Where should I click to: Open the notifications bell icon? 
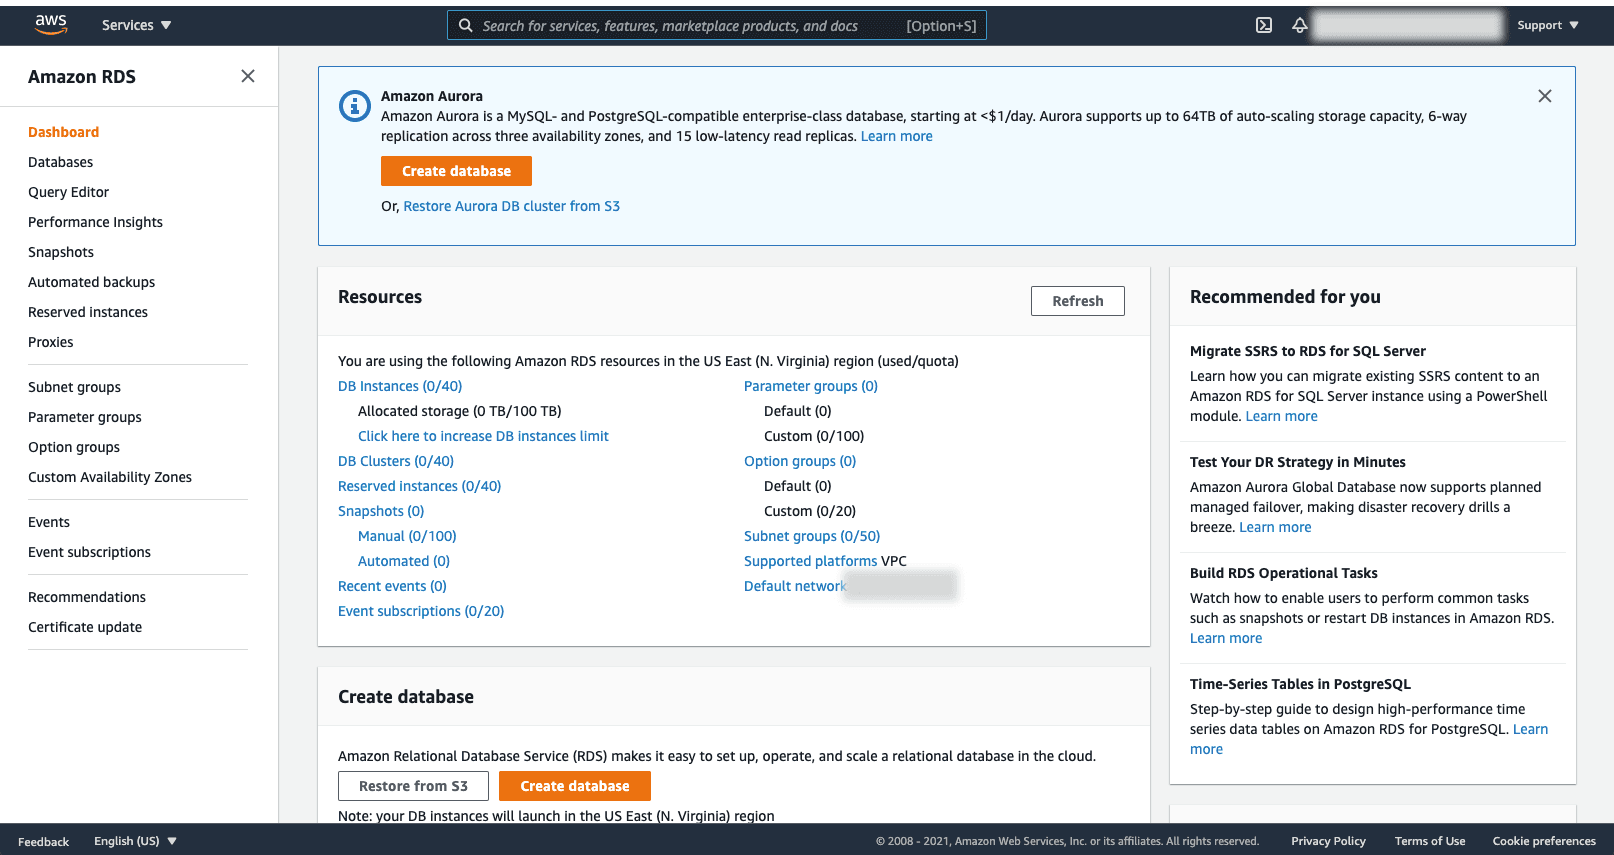[1300, 25]
